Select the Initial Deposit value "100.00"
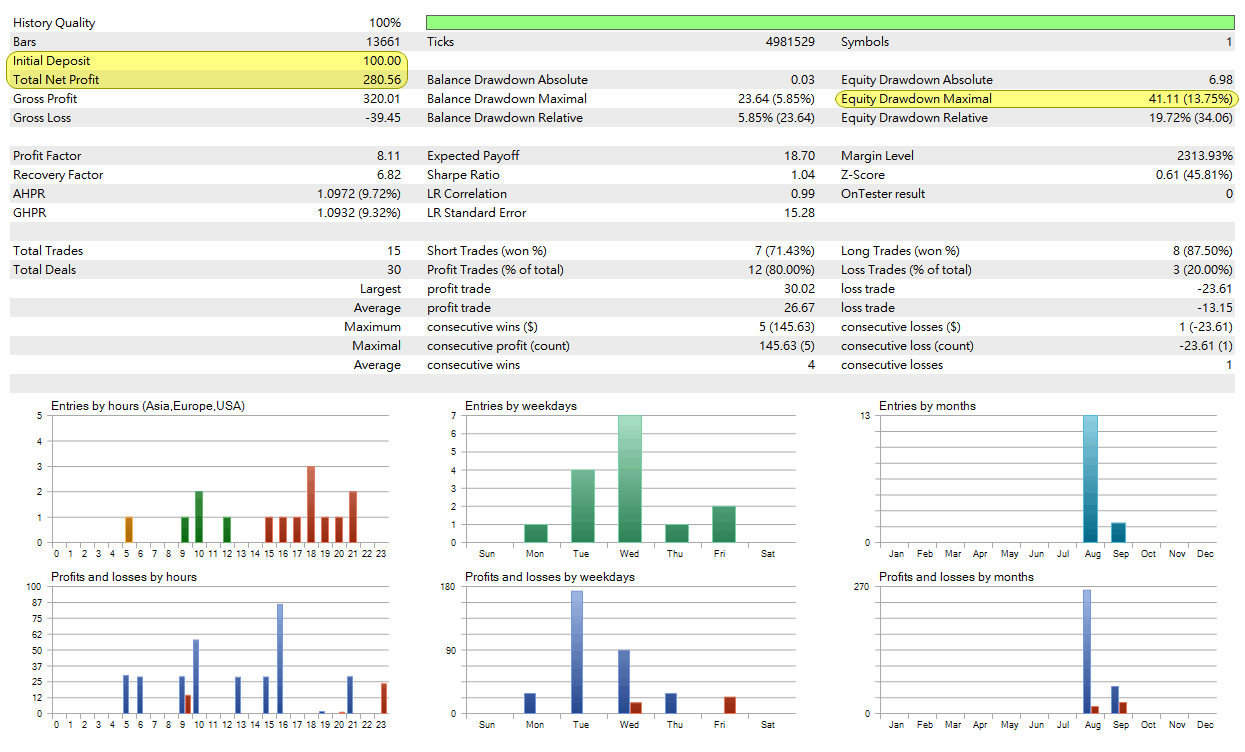1245x752 pixels. 382,61
